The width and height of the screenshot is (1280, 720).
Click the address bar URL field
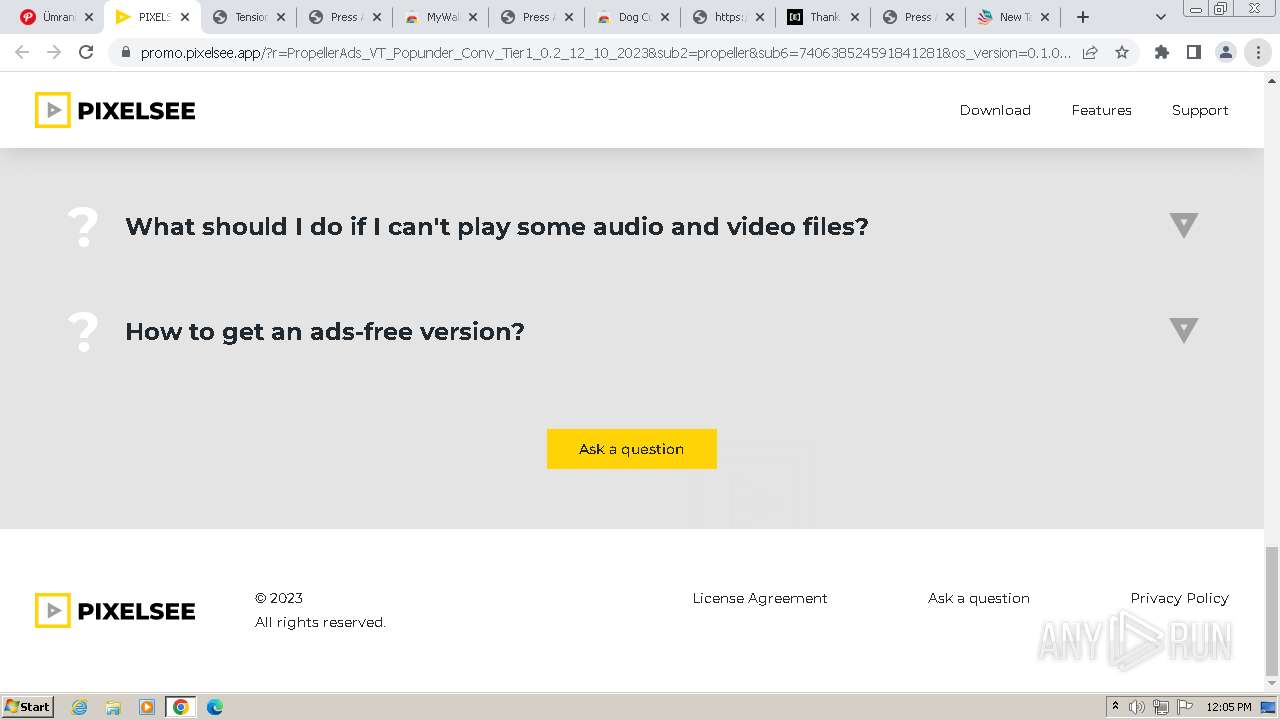click(605, 53)
